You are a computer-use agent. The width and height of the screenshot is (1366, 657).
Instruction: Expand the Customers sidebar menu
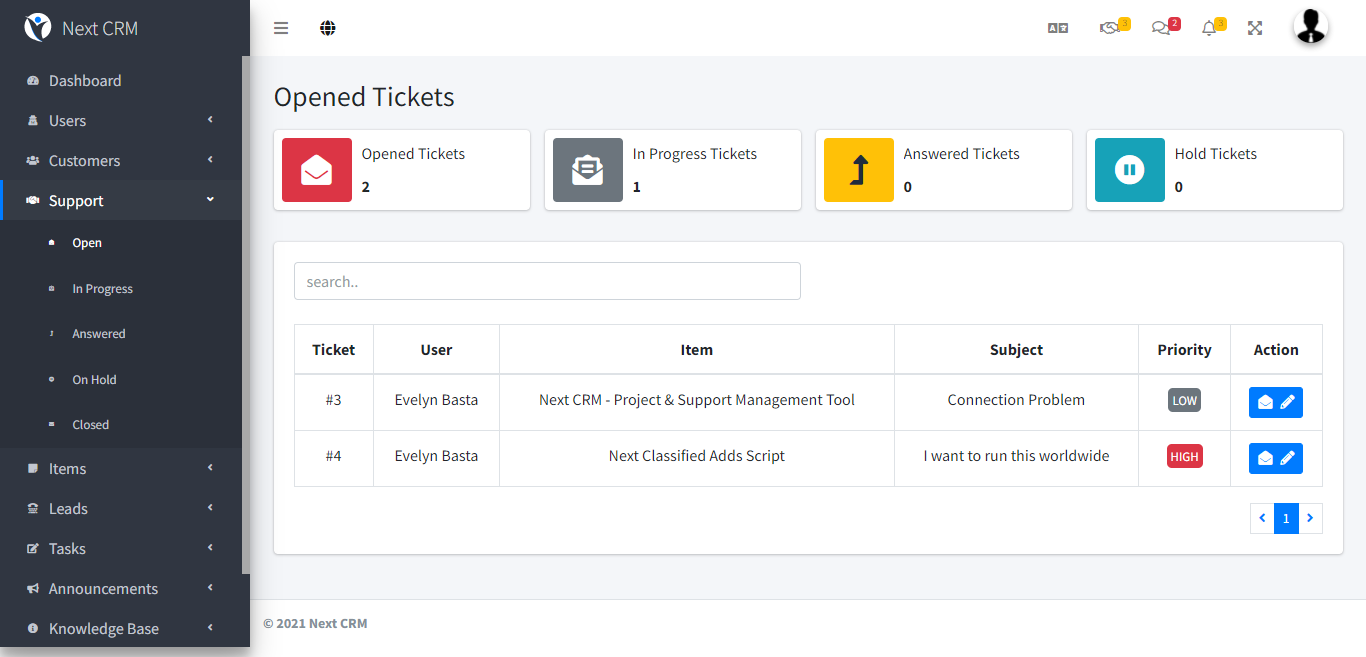pos(120,161)
